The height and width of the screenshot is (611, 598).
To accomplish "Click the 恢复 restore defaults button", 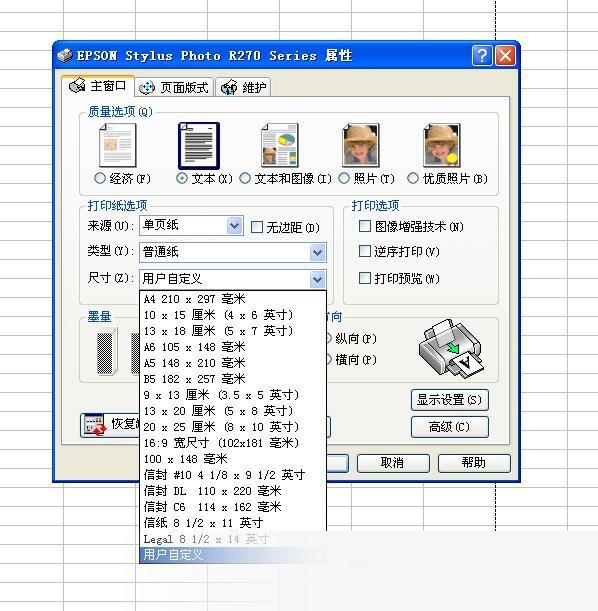I will [x=110, y=425].
